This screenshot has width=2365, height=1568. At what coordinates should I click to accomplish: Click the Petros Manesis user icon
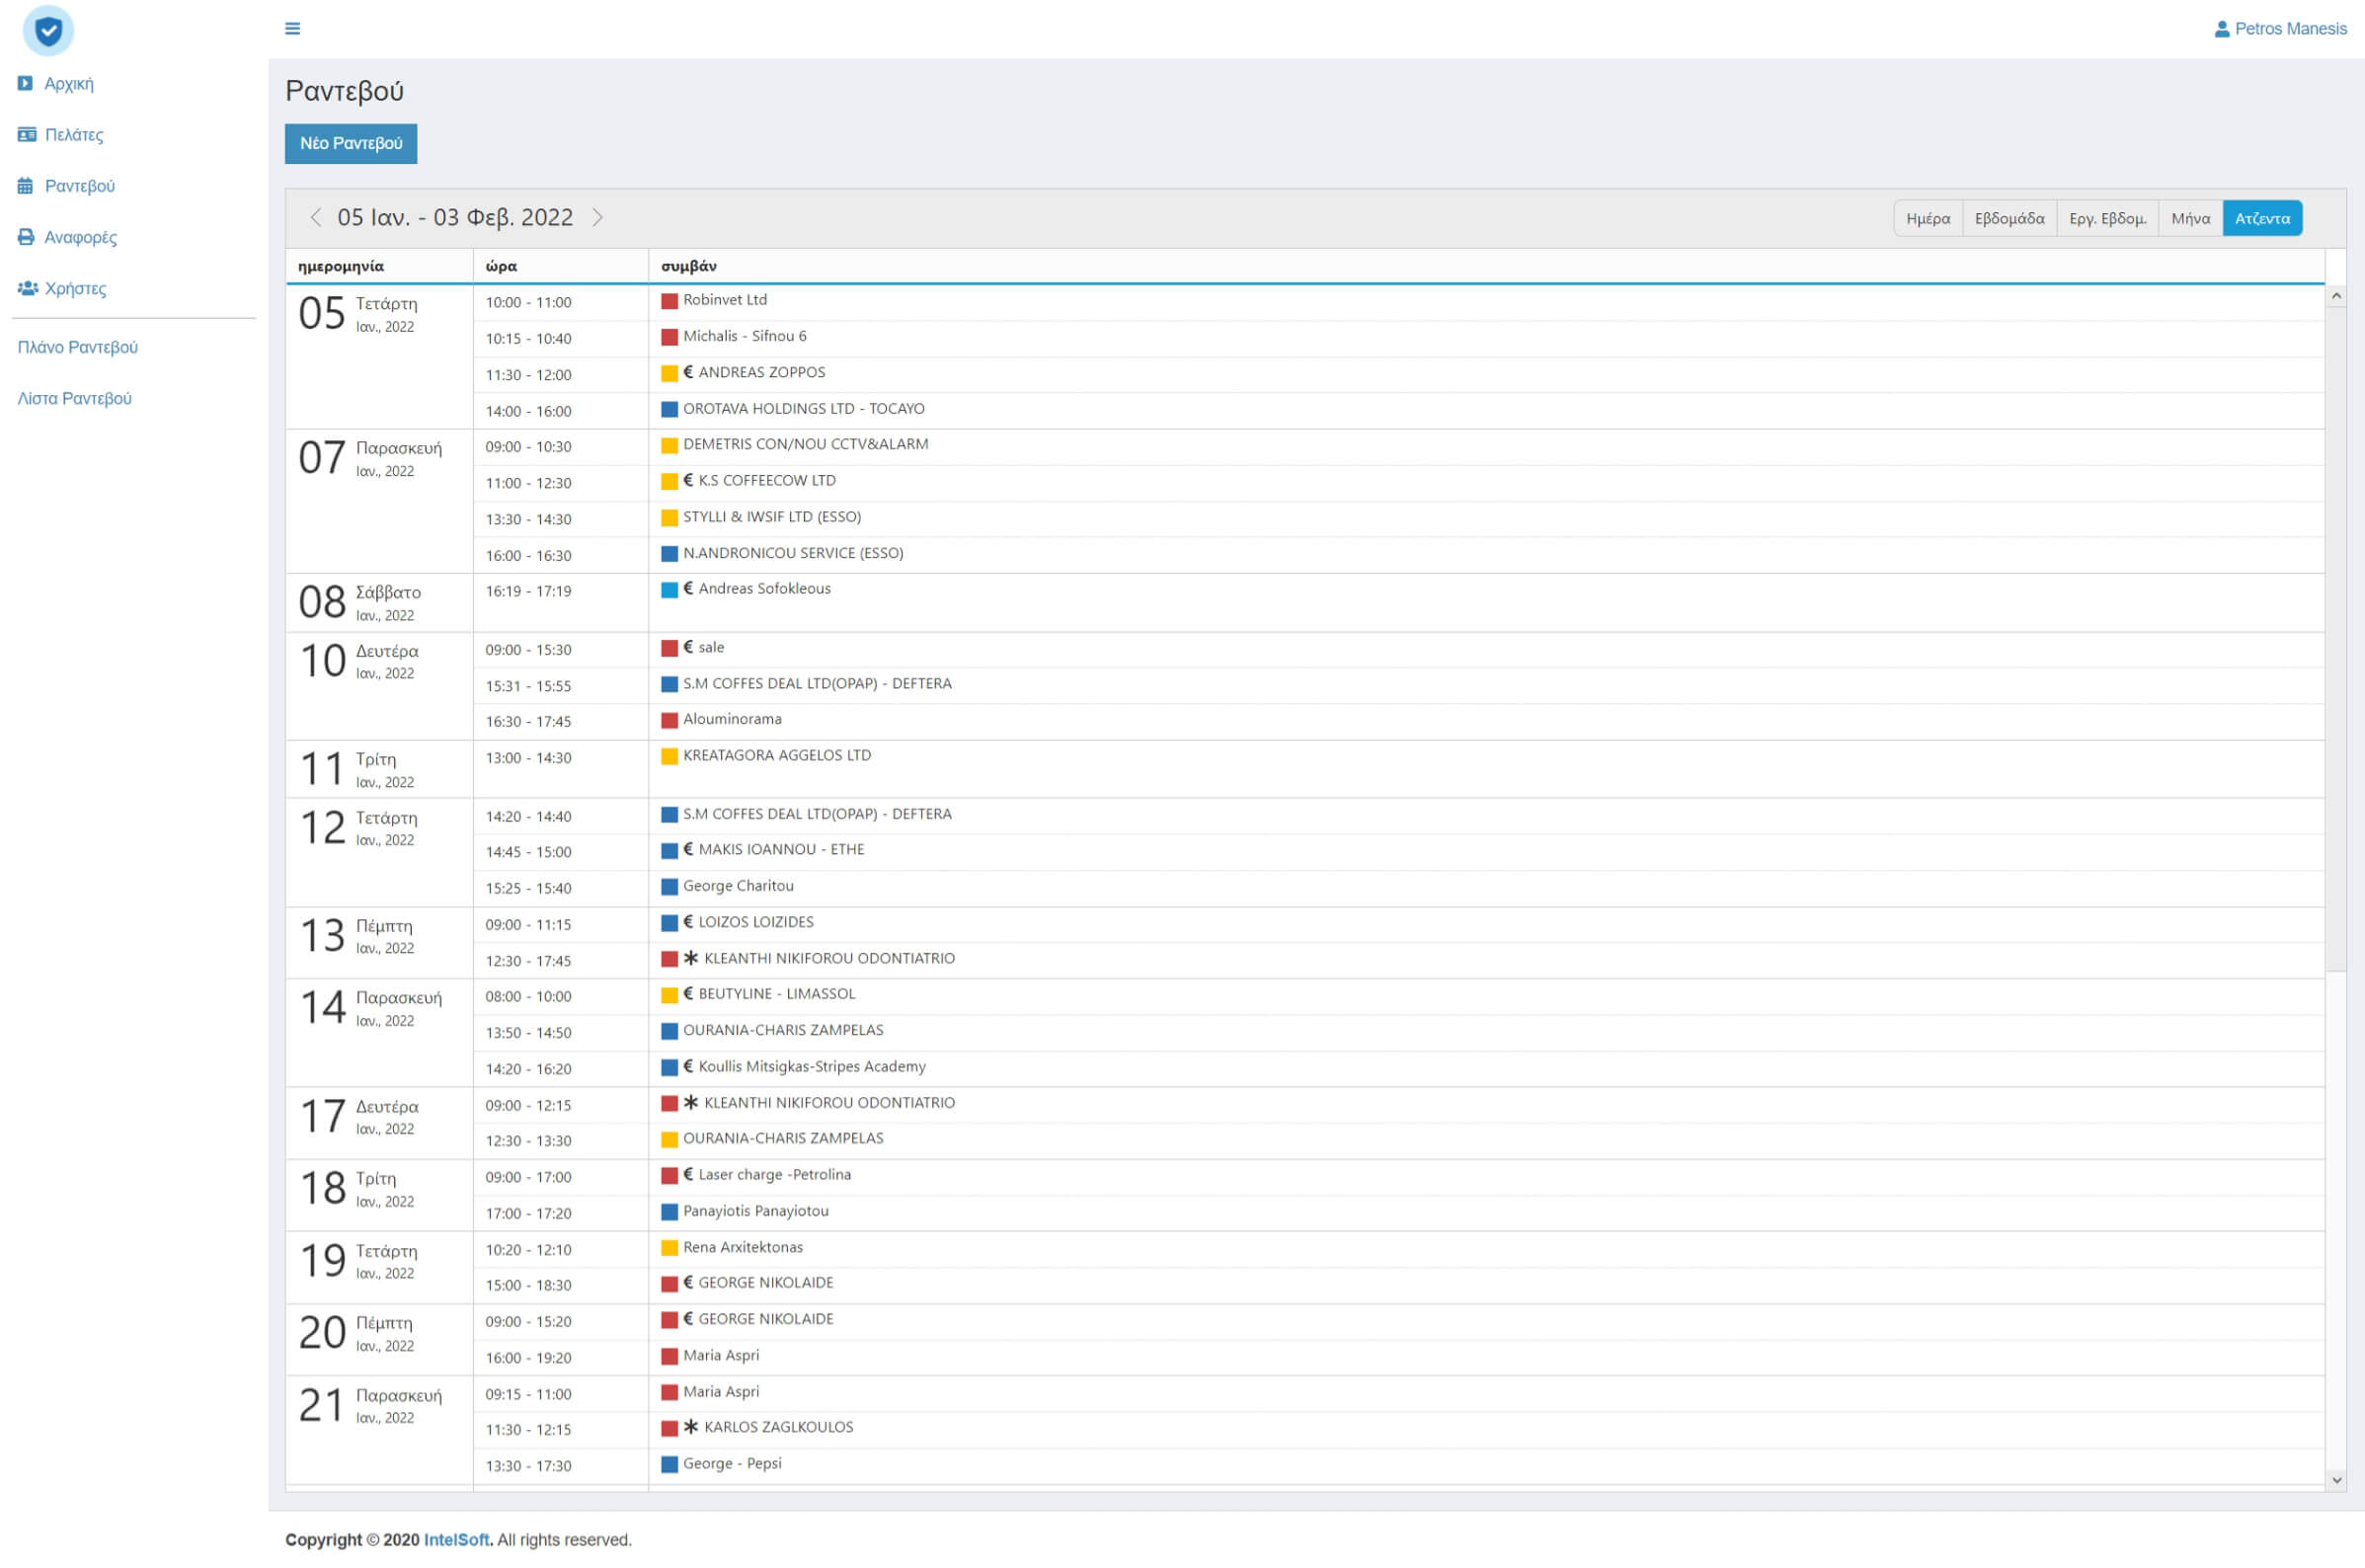pos(2221,29)
